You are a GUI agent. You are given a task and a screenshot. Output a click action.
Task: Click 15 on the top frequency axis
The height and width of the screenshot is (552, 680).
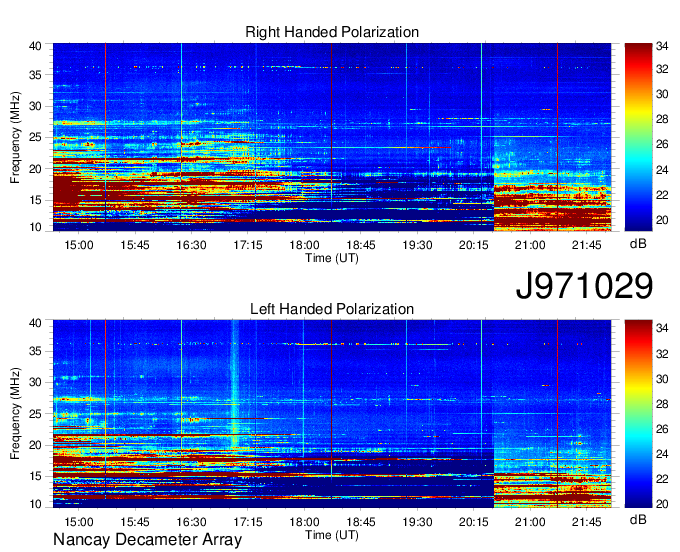tap(35, 200)
